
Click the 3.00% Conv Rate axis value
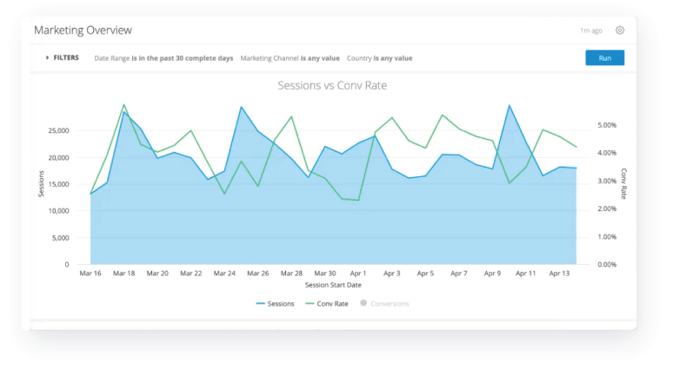pos(607,181)
